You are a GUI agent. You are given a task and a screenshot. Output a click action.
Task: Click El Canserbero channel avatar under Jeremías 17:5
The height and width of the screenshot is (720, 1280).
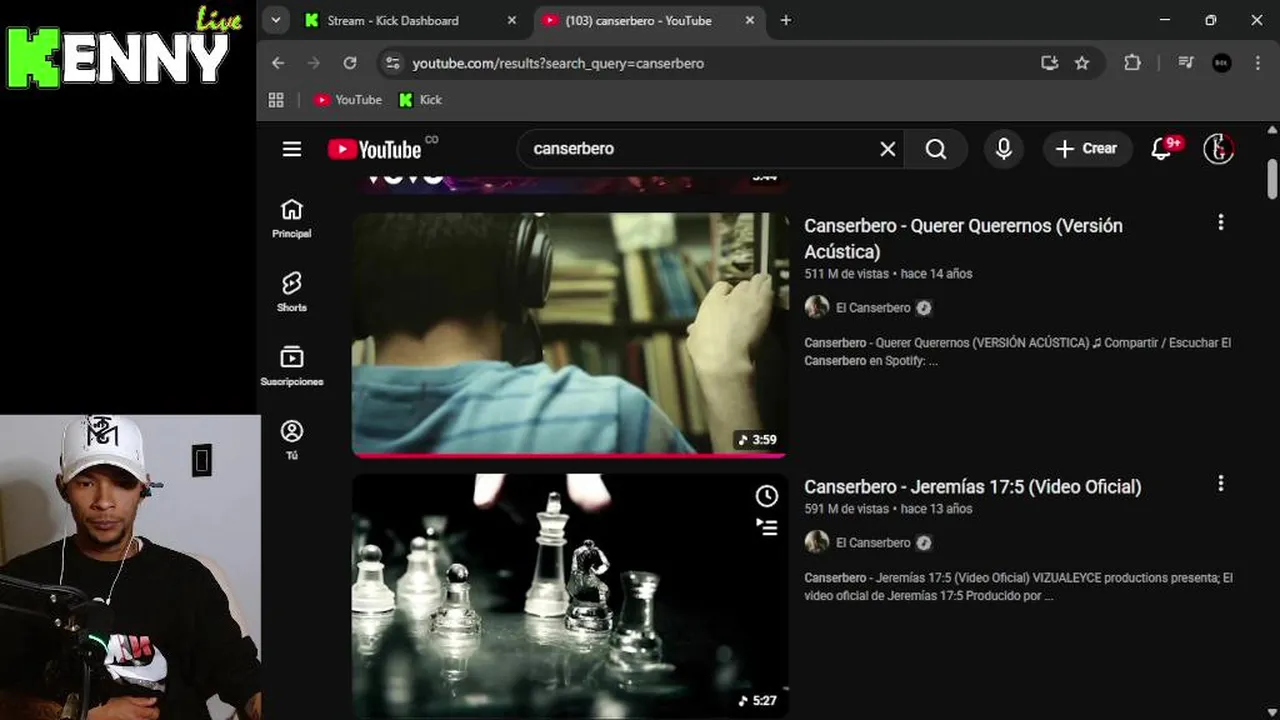[817, 542]
